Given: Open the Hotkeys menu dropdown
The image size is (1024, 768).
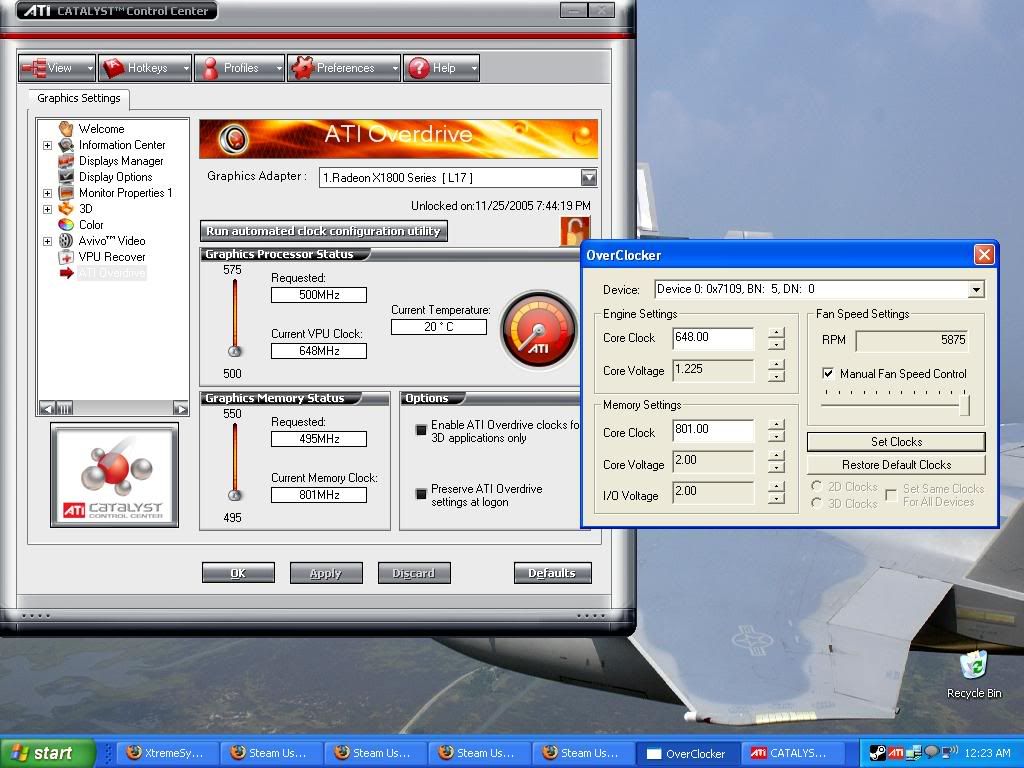Looking at the screenshot, I should tap(146, 68).
